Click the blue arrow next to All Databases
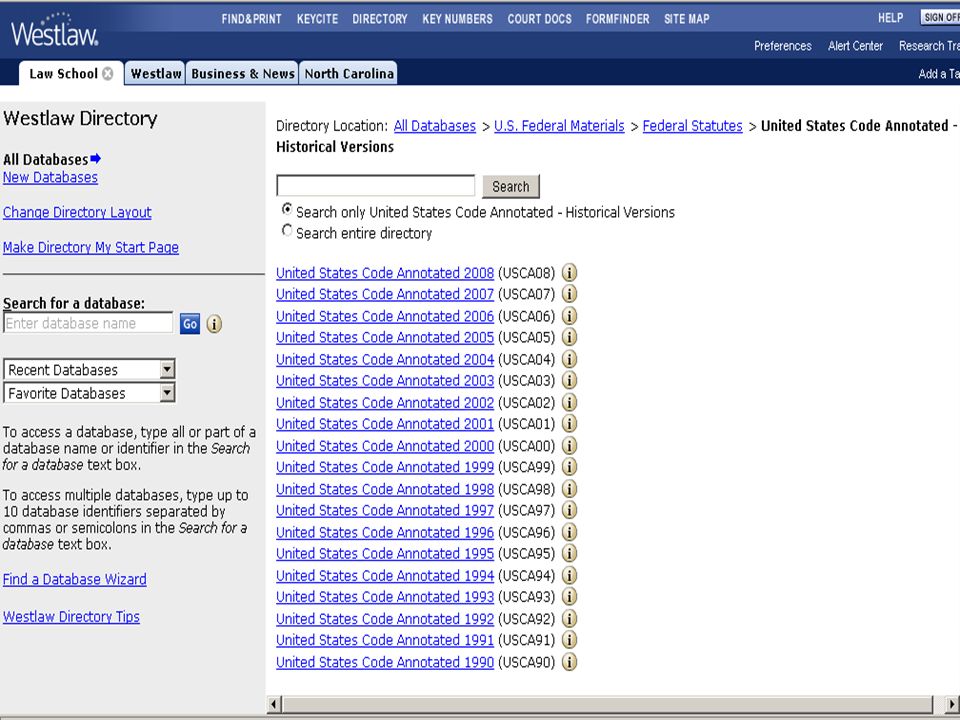The width and height of the screenshot is (960, 720). tap(96, 159)
